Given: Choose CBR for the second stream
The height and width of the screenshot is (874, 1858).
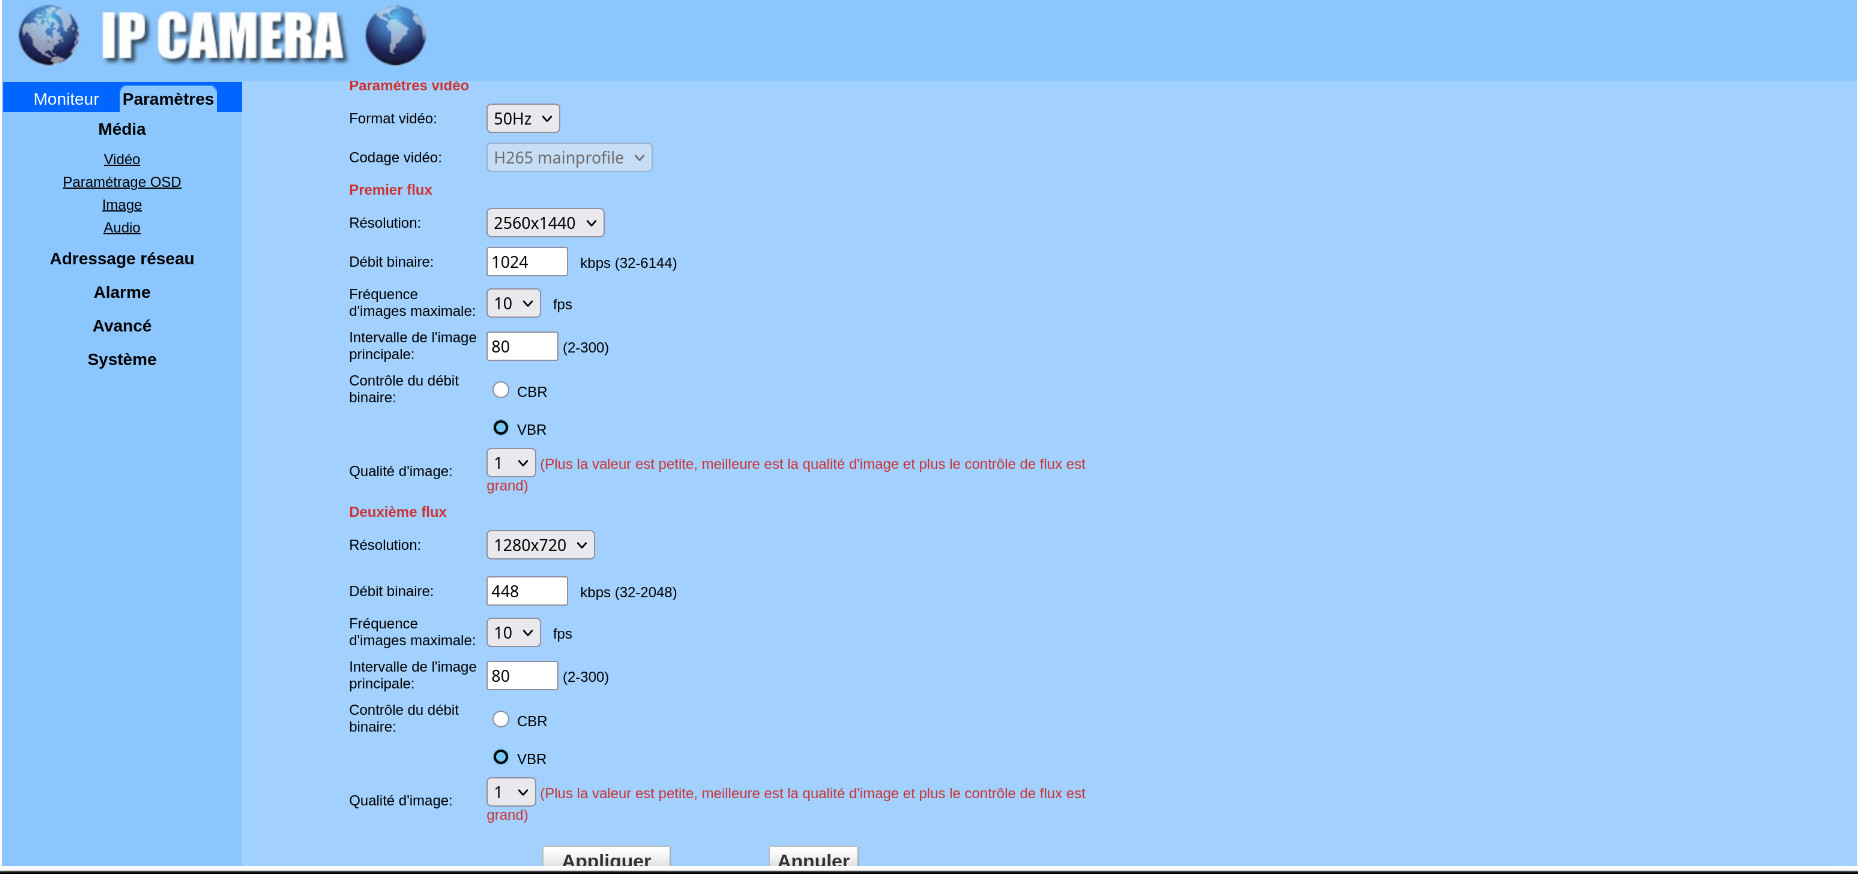Looking at the screenshot, I should [x=501, y=719].
